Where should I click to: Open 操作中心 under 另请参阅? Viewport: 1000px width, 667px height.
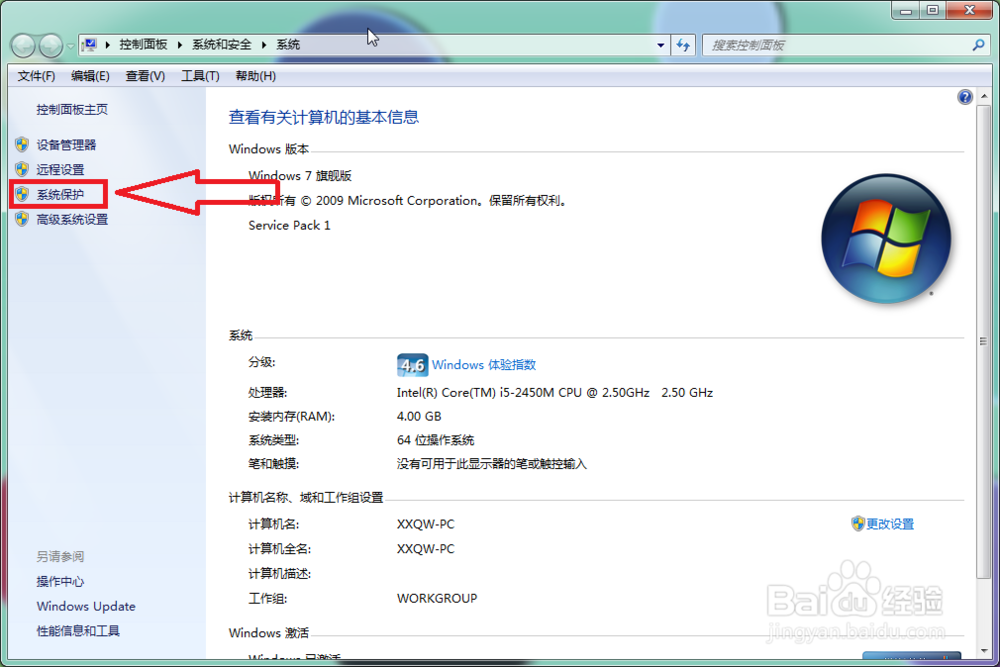[61, 582]
